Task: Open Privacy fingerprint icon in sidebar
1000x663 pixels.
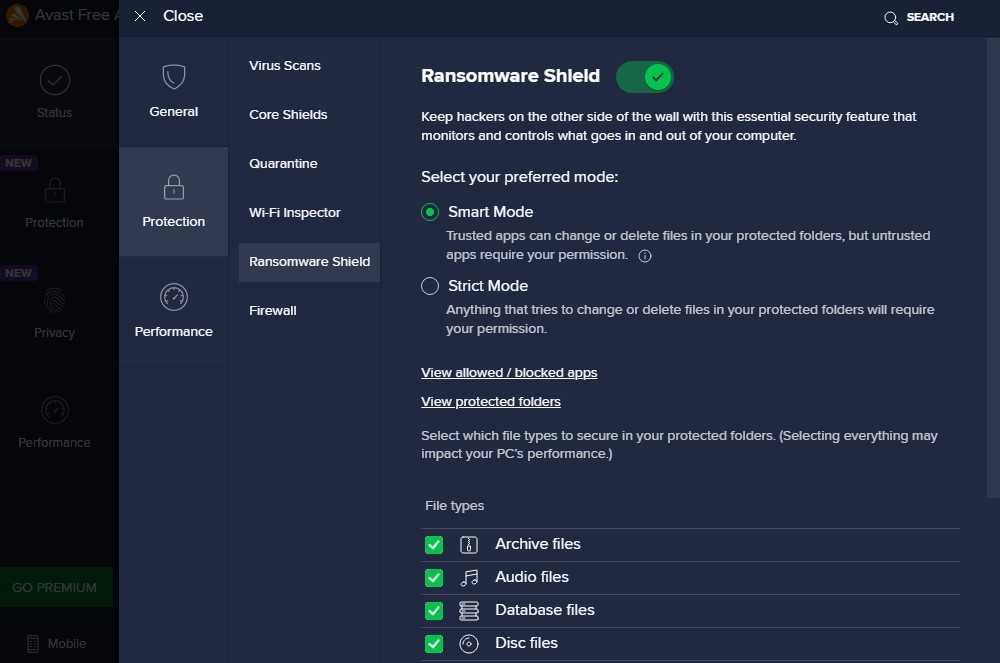Action: (54, 299)
